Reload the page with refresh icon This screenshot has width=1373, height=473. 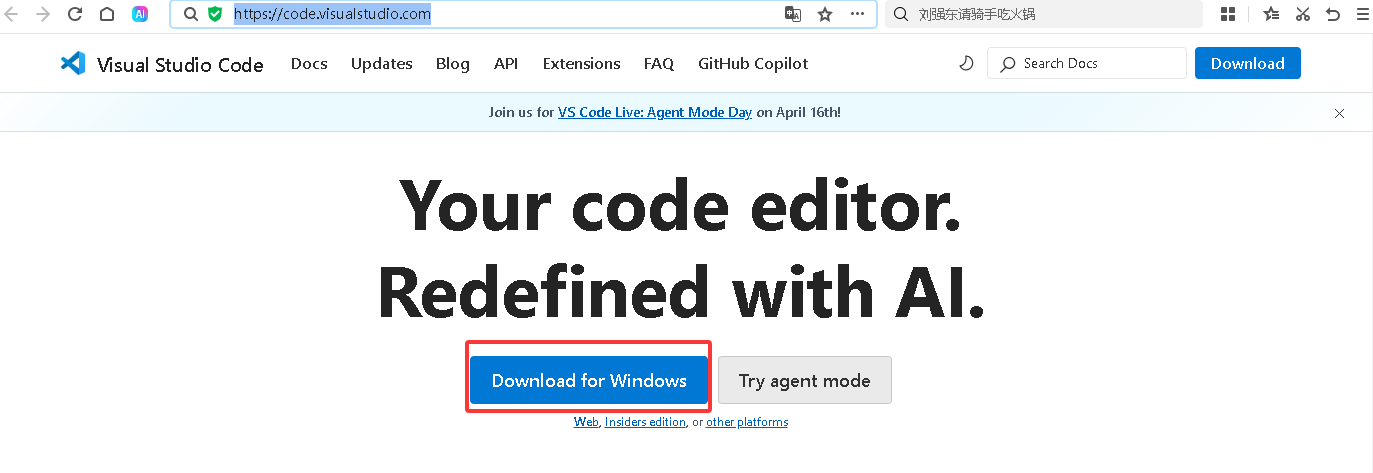click(x=75, y=14)
